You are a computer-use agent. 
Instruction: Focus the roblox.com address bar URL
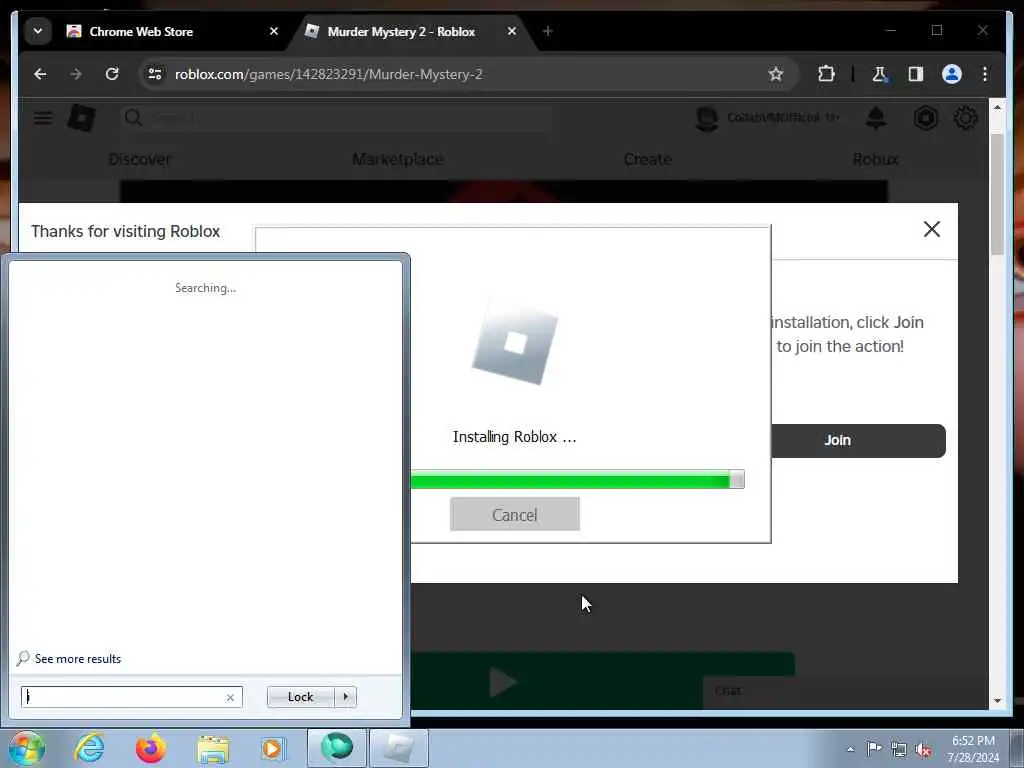coord(328,74)
